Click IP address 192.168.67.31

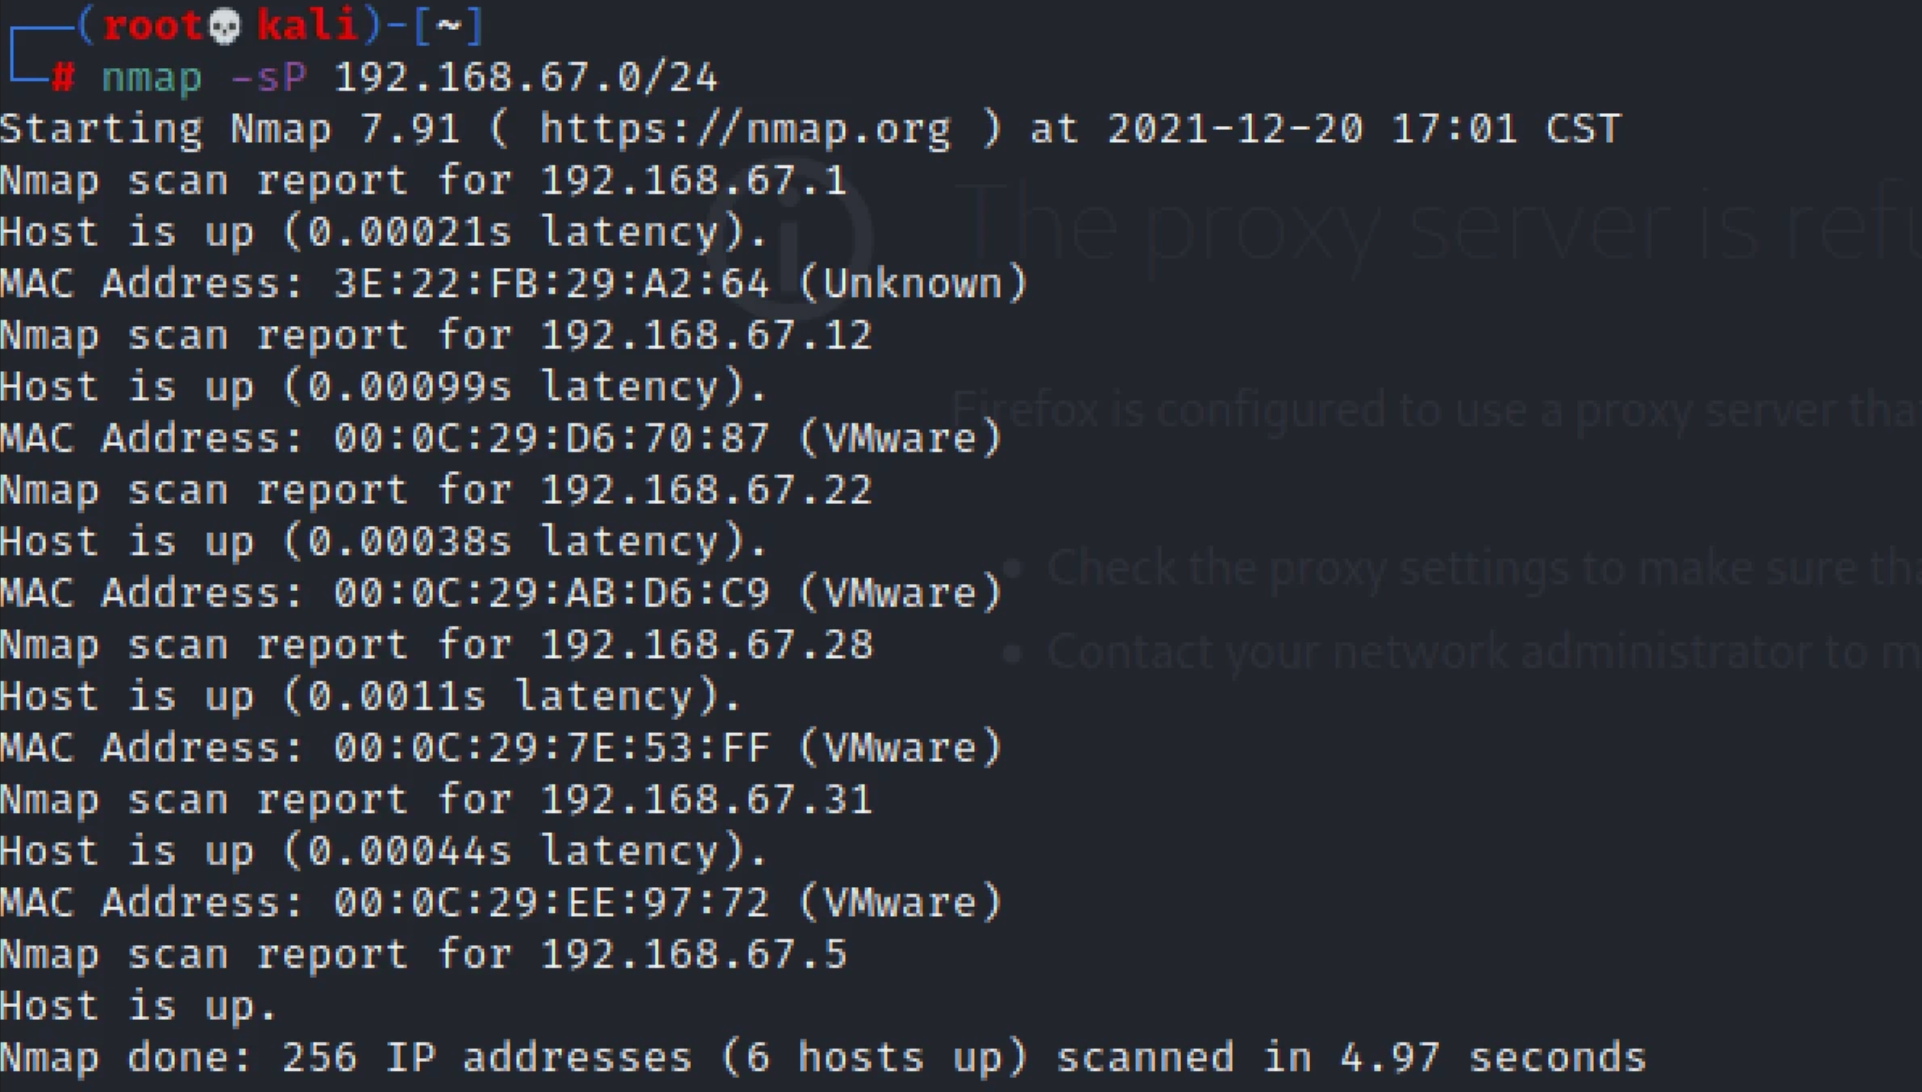pyautogui.click(x=706, y=801)
